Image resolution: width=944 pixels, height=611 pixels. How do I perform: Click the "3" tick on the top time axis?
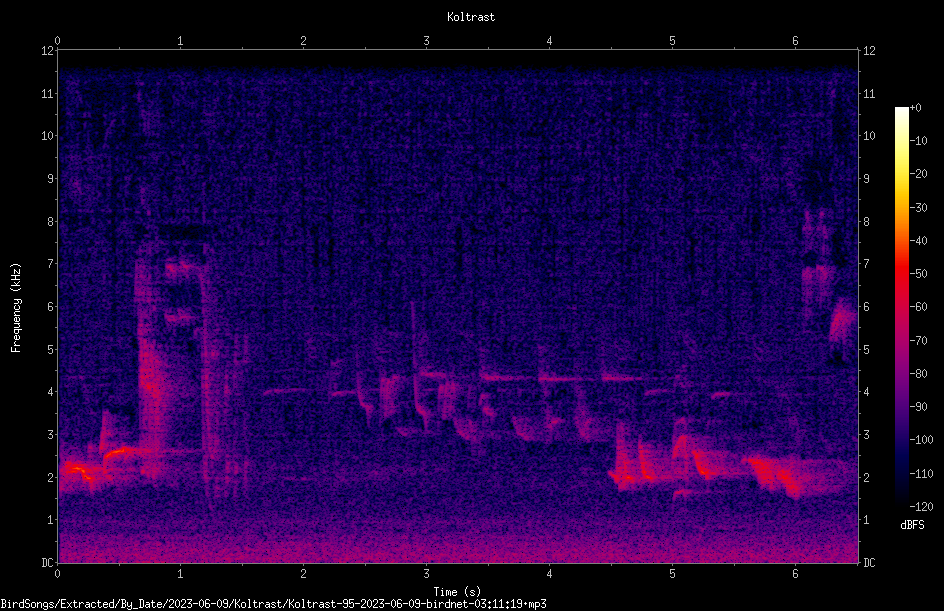[x=426, y=41]
